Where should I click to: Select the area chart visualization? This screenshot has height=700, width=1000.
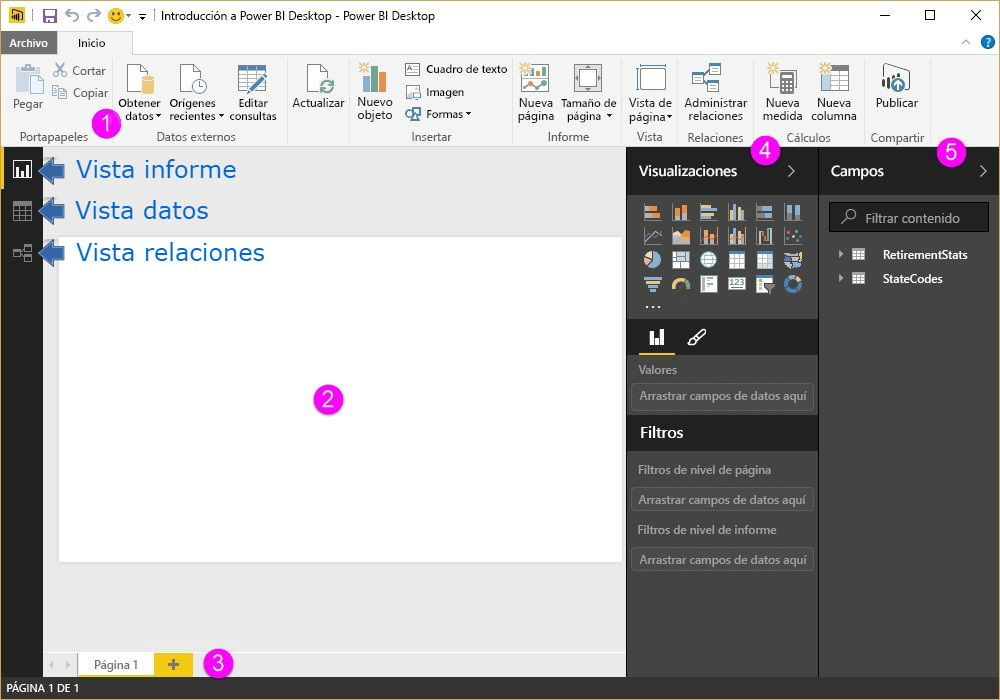680,236
